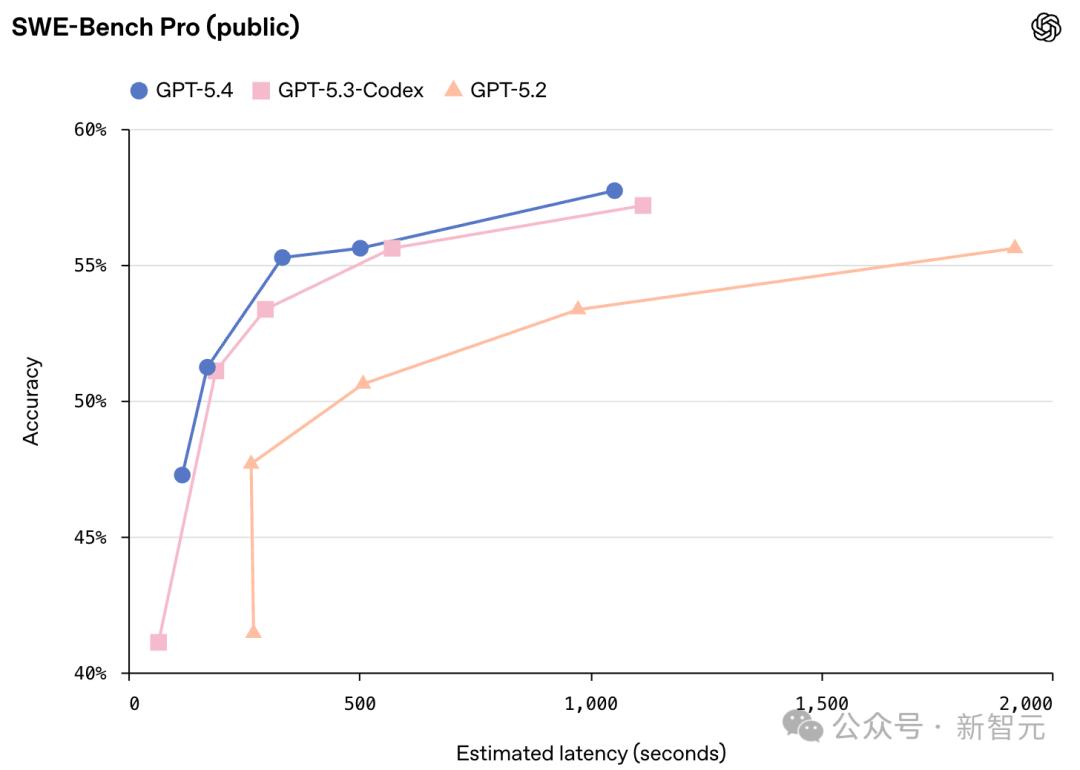Click the 公众号 · 新智元 watermark text

[939, 727]
